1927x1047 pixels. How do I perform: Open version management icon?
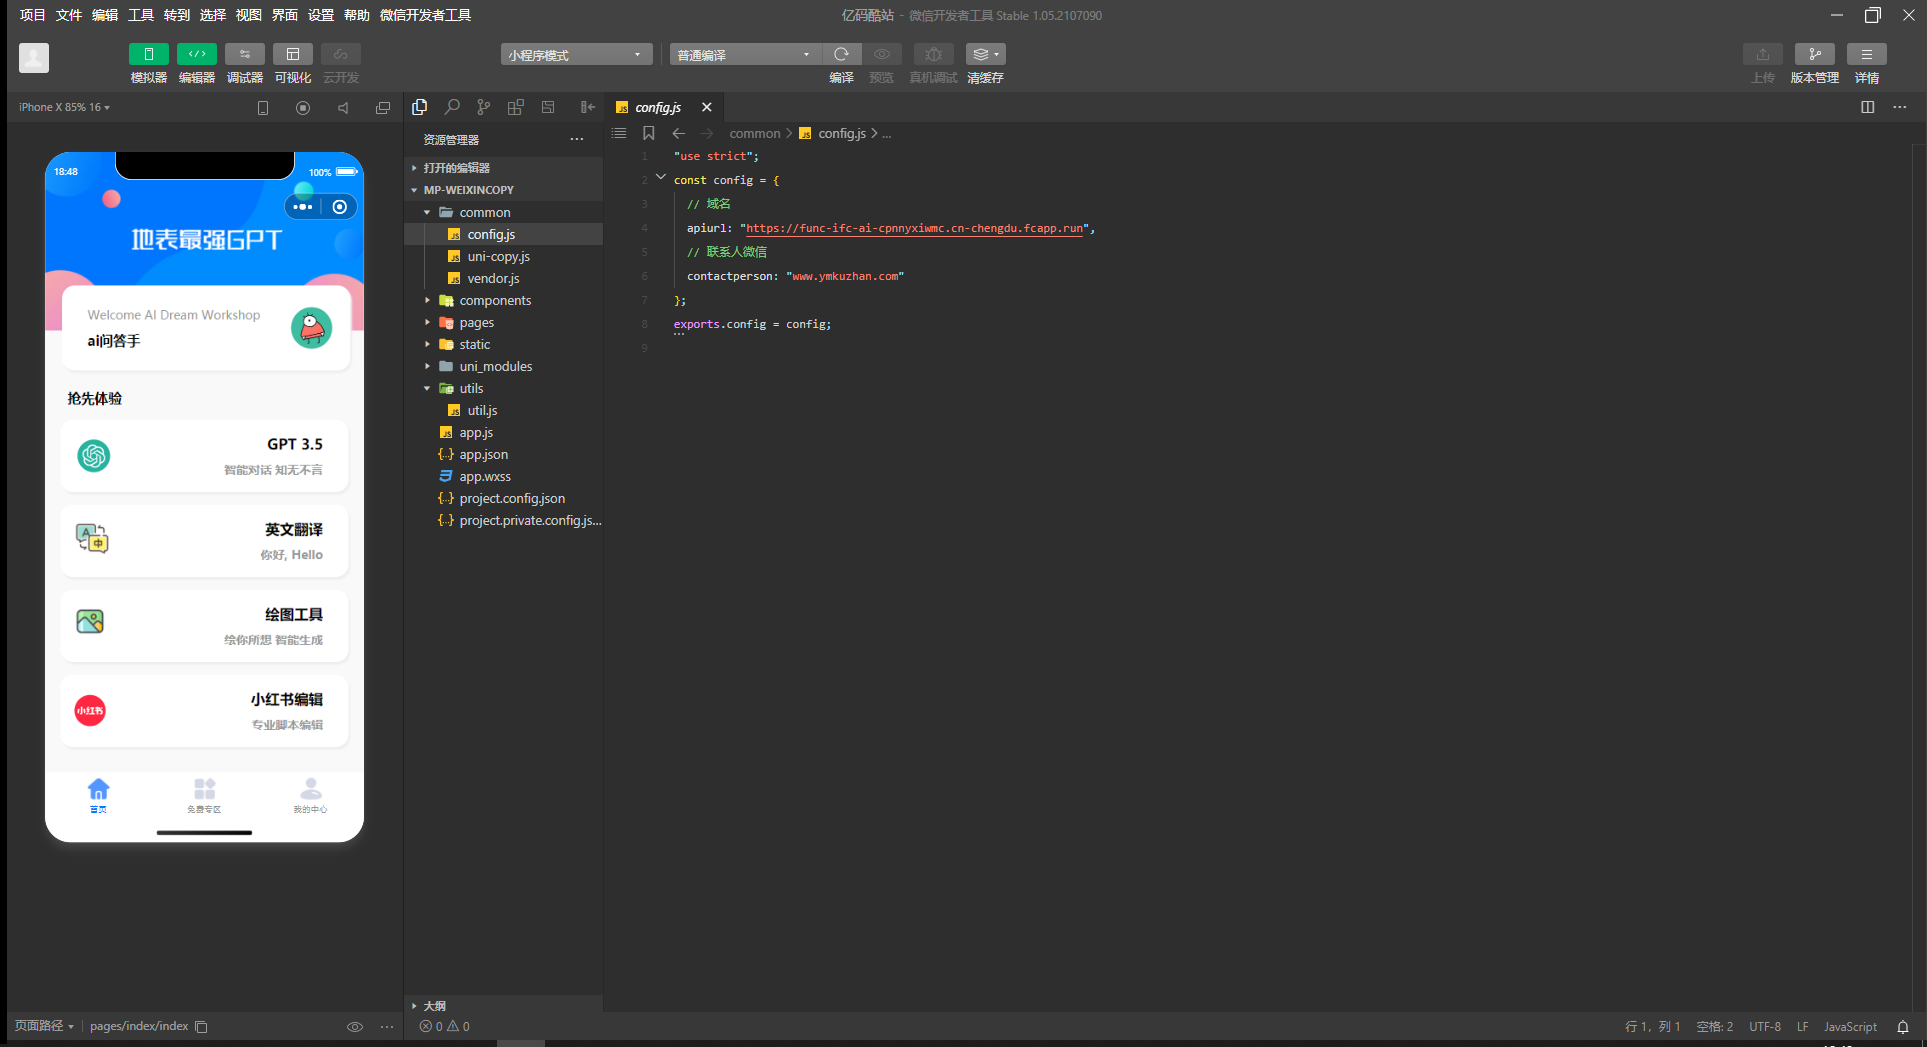(x=1814, y=55)
